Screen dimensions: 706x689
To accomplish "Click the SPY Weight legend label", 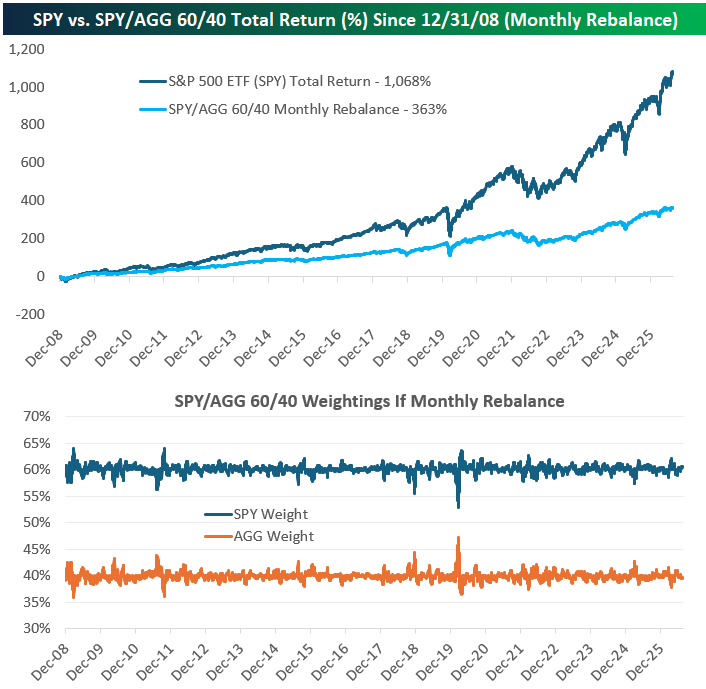I will pyautogui.click(x=271, y=514).
